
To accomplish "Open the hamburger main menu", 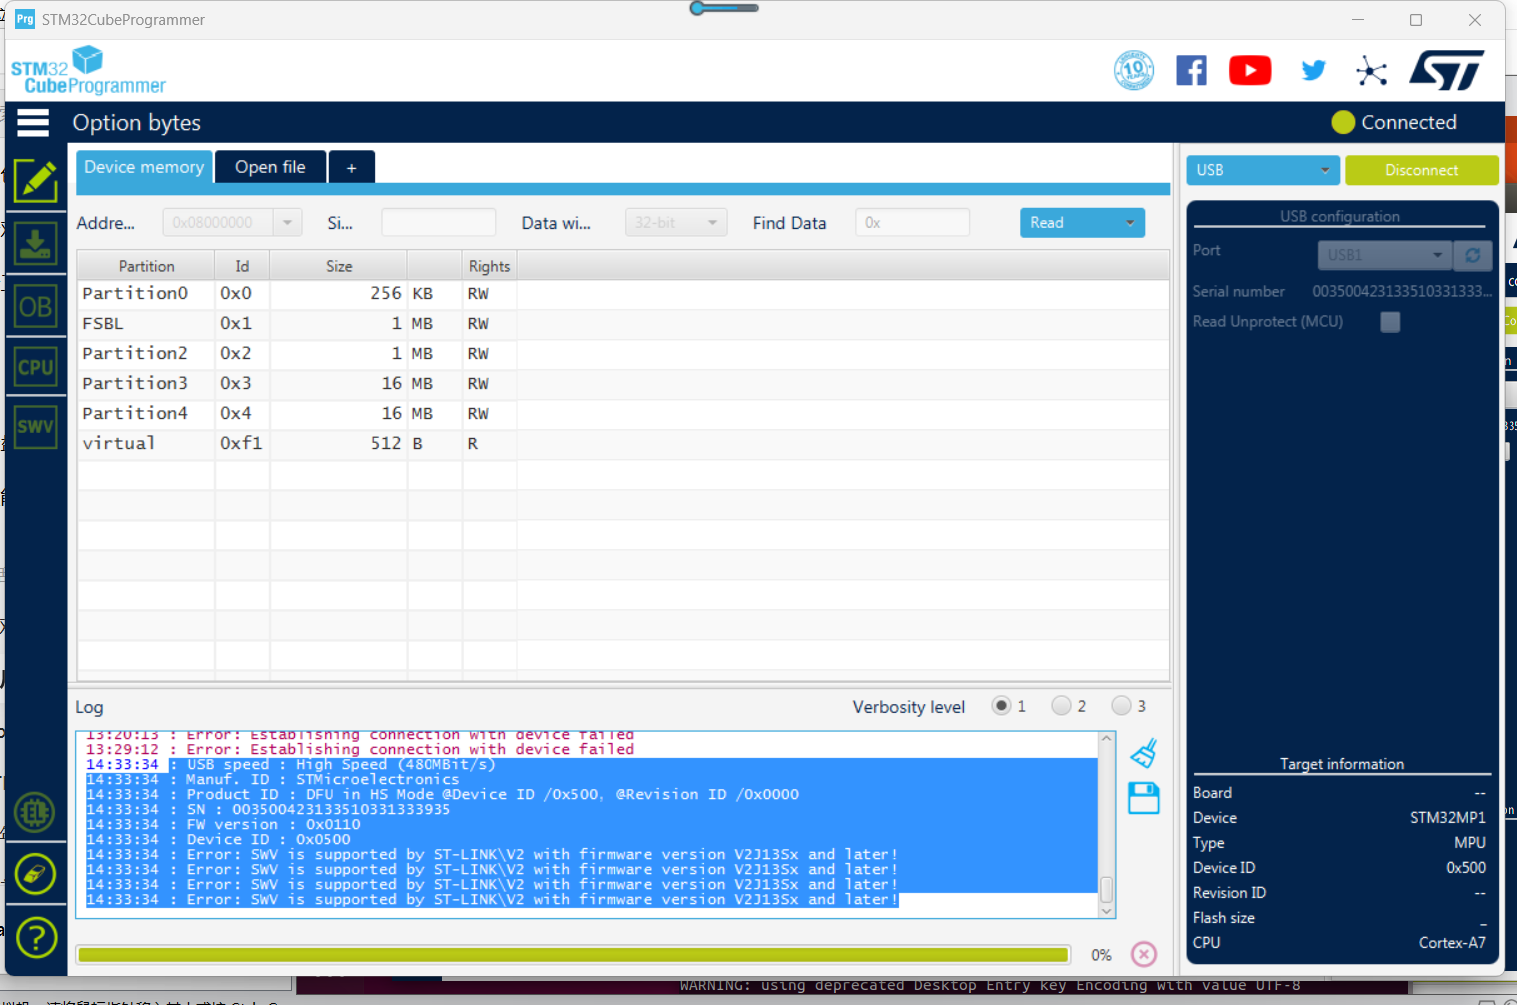I will pyautogui.click(x=33, y=122).
